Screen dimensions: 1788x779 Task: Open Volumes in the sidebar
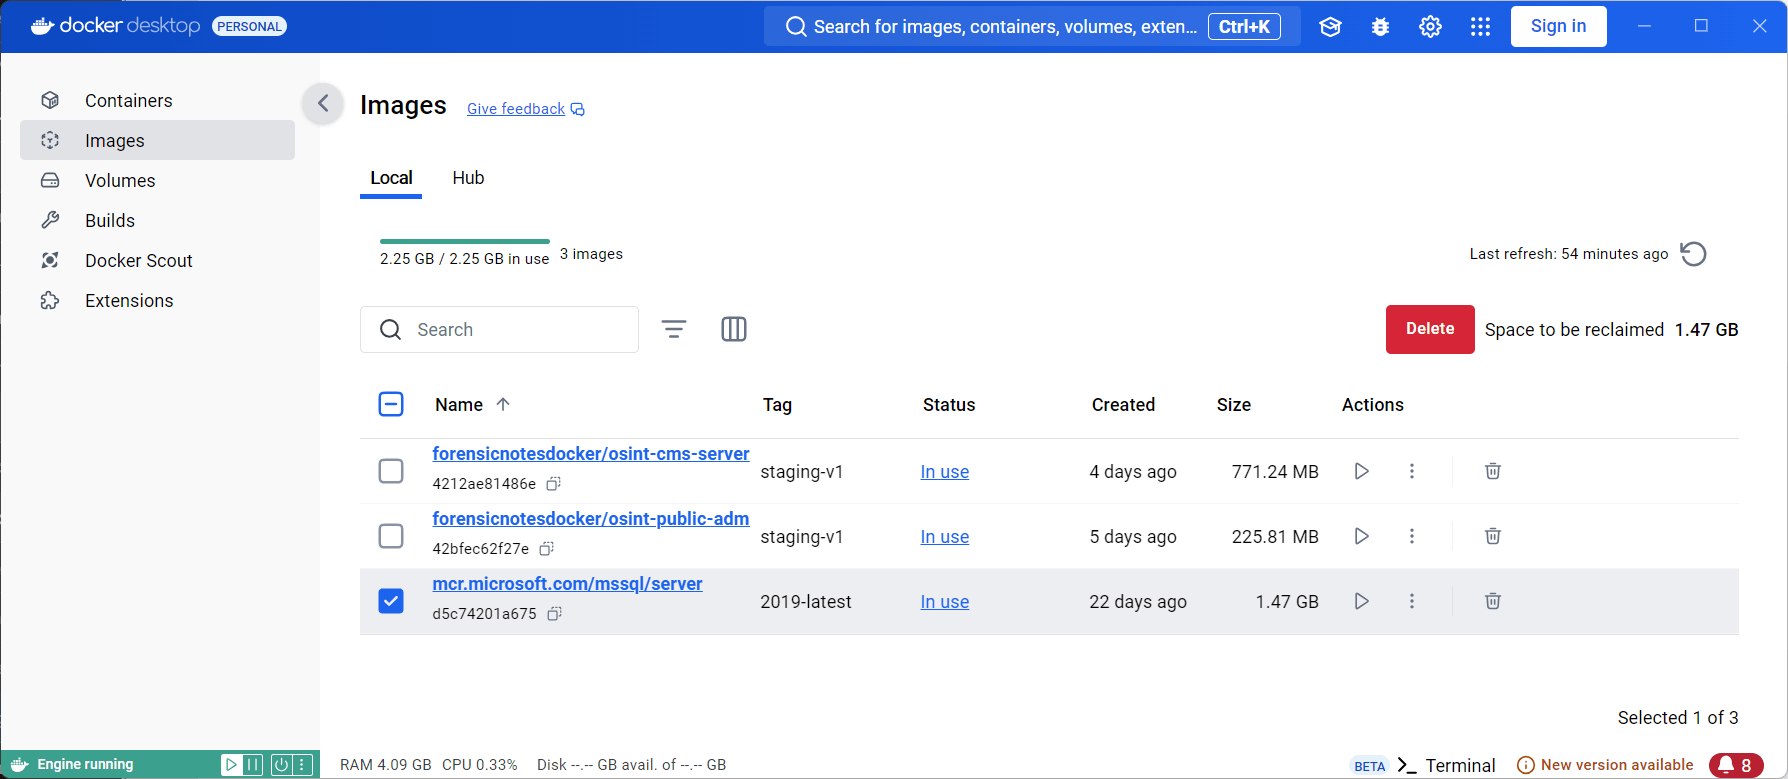tap(157, 180)
